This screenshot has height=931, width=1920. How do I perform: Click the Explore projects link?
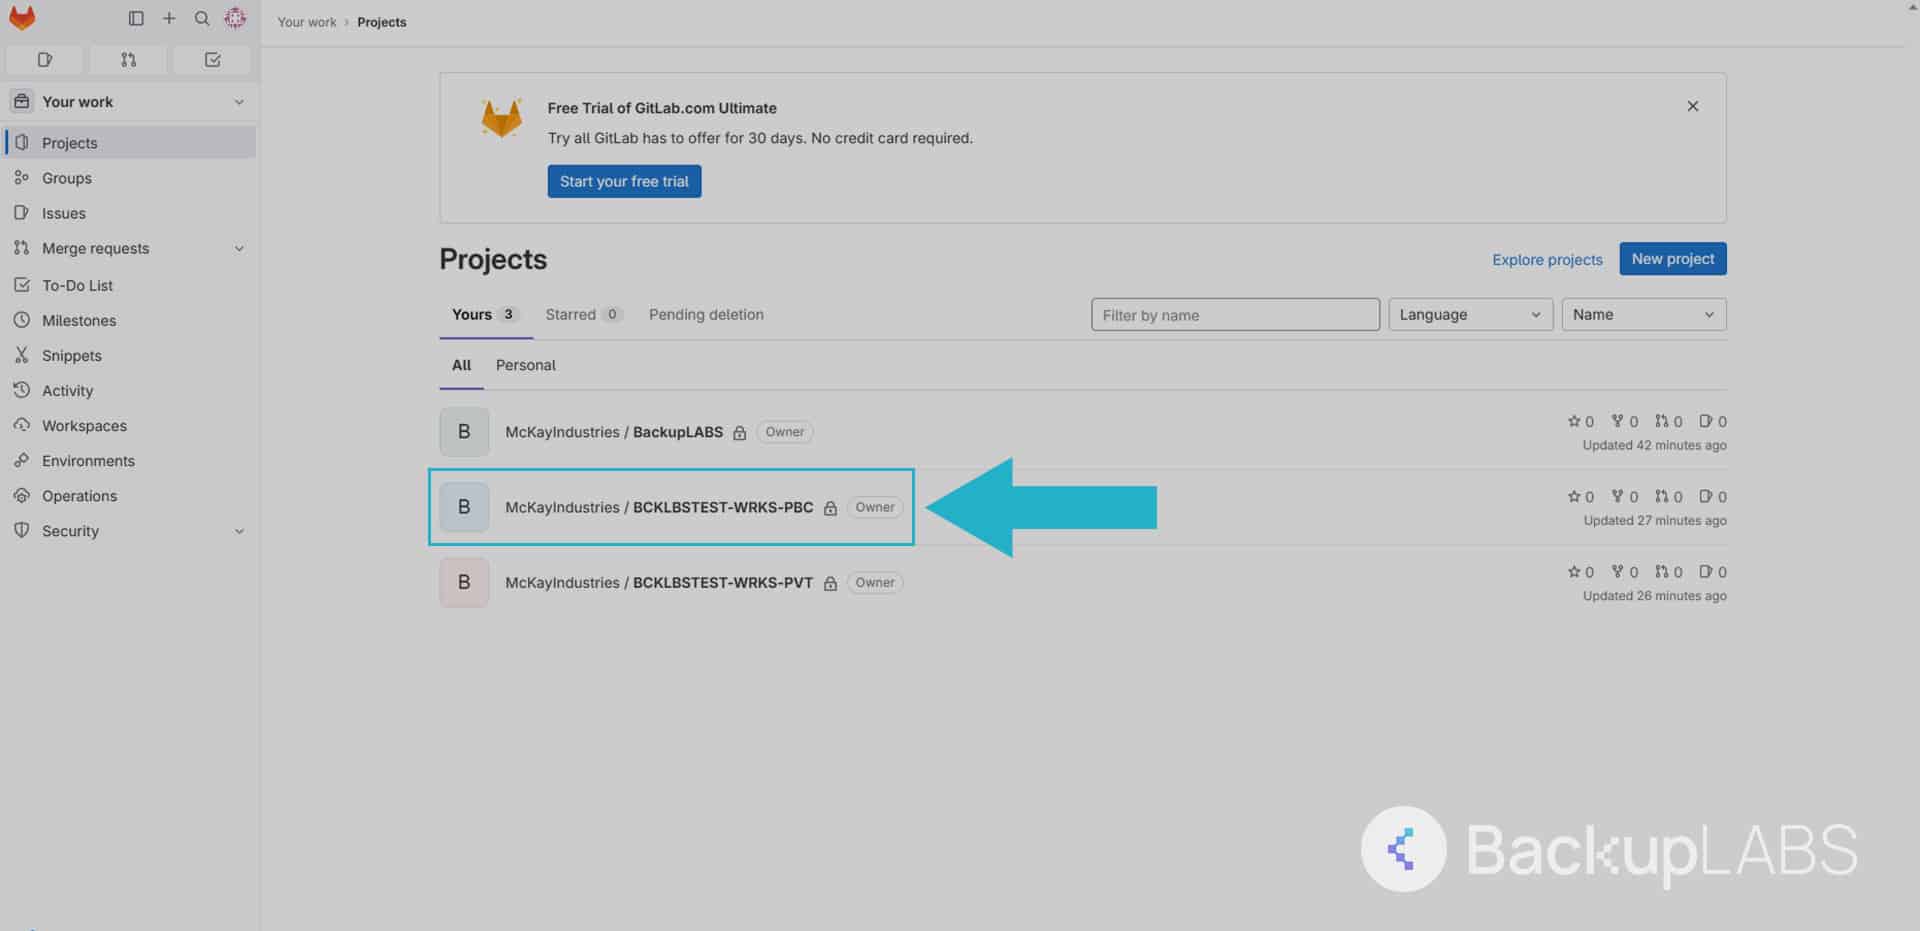click(x=1547, y=259)
